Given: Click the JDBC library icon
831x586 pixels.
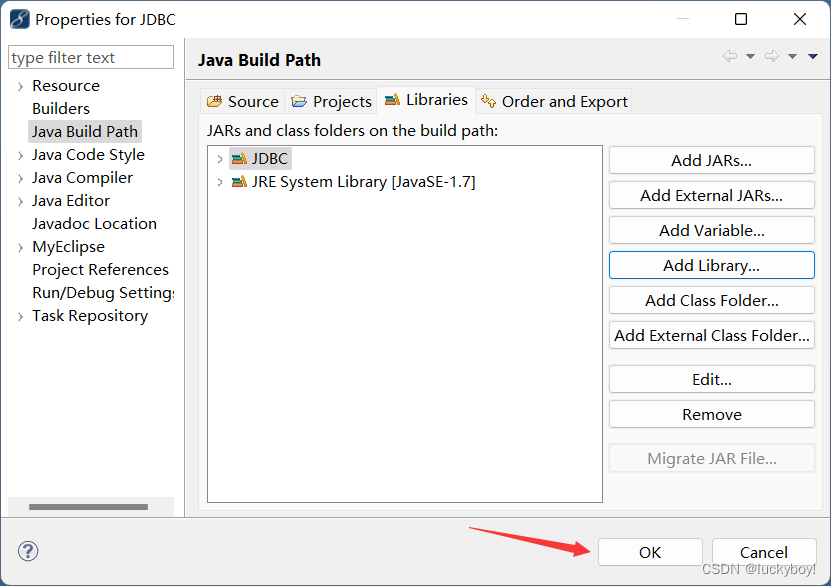Looking at the screenshot, I should click(239, 158).
